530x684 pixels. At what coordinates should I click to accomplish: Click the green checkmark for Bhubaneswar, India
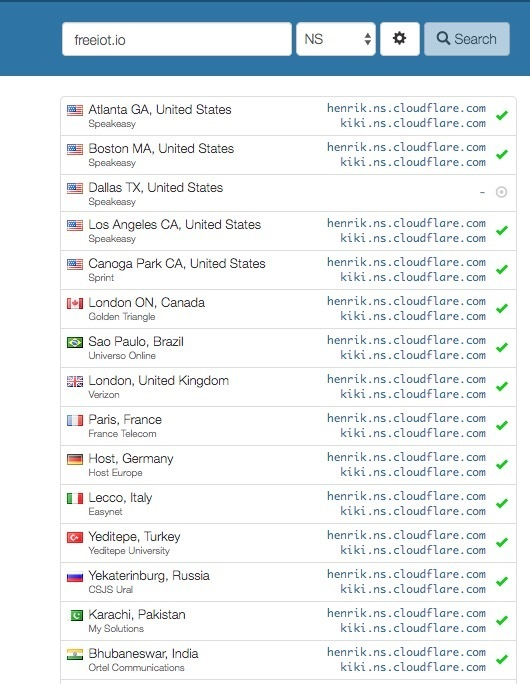point(502,659)
